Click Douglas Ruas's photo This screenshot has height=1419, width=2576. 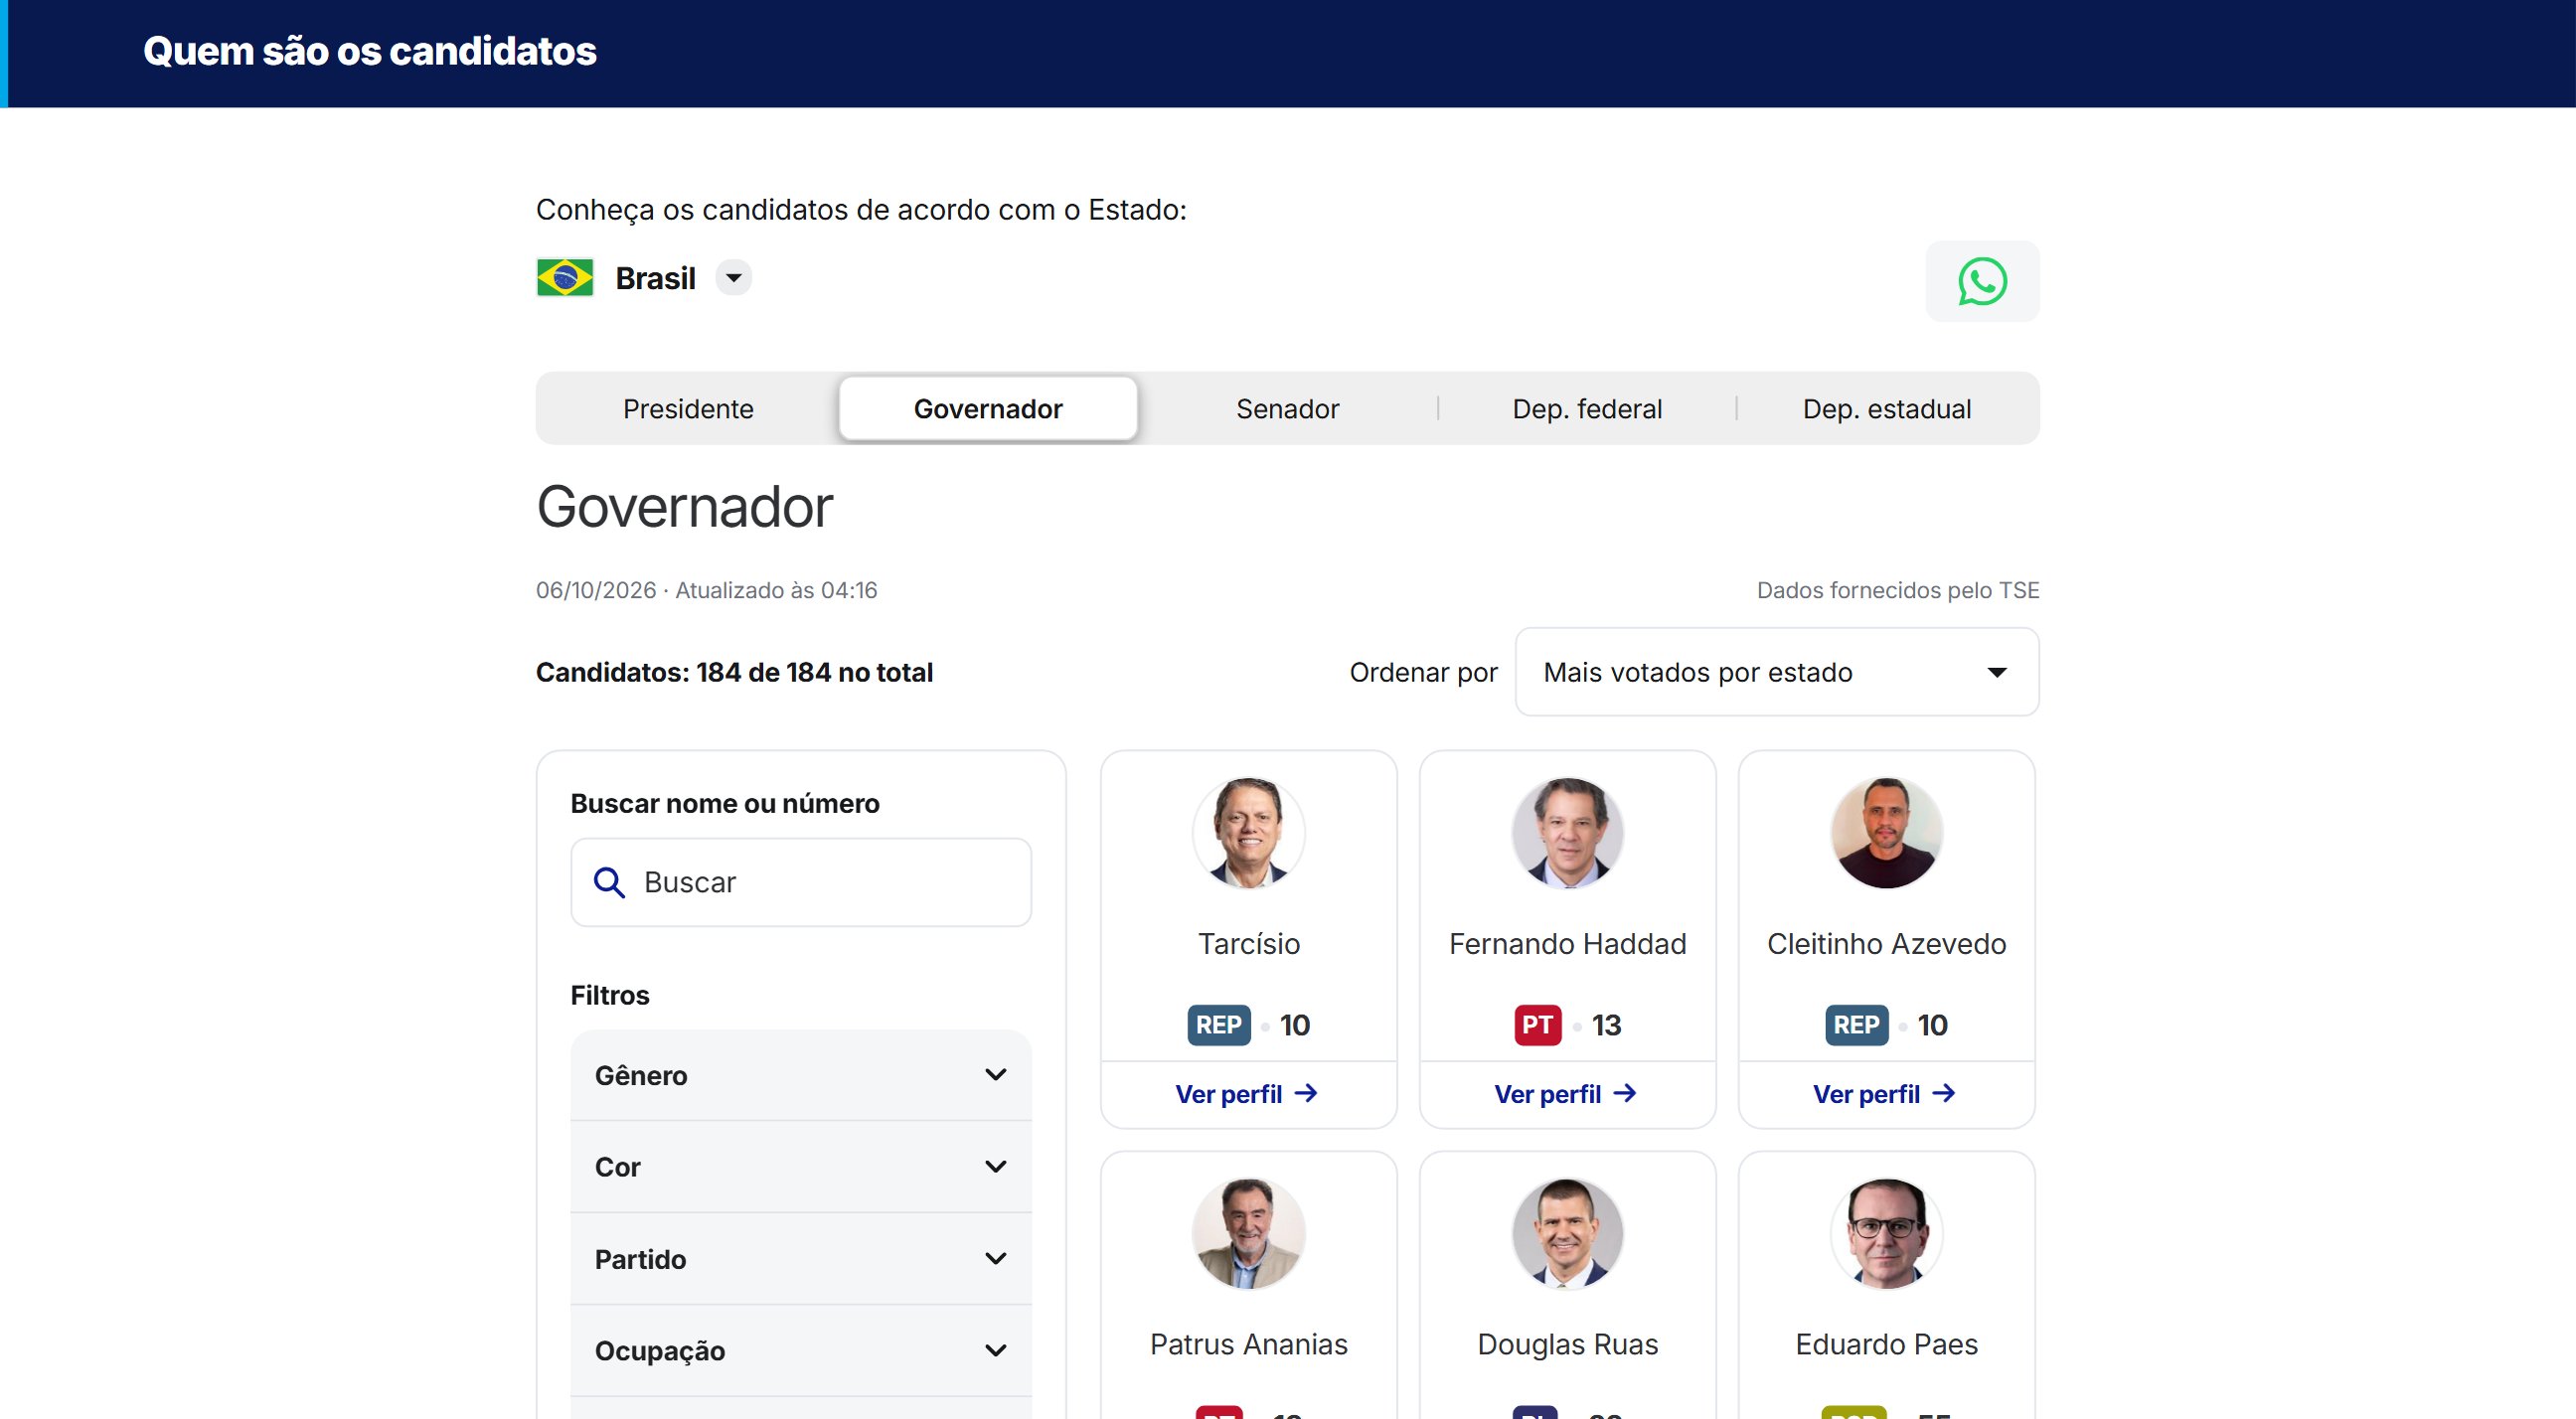tap(1567, 1234)
